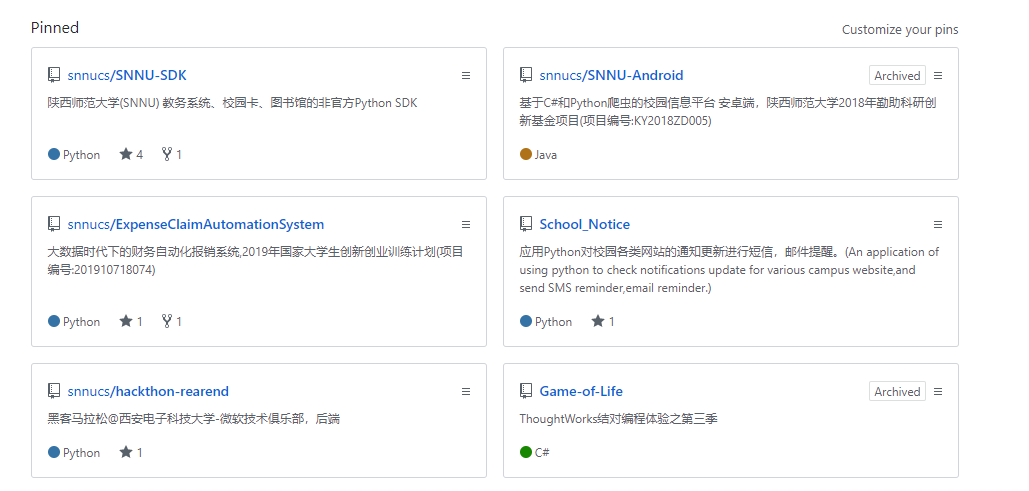Open the snnucs/SNNU-Android repository link
The width and height of the screenshot is (1029, 491).
click(x=611, y=75)
